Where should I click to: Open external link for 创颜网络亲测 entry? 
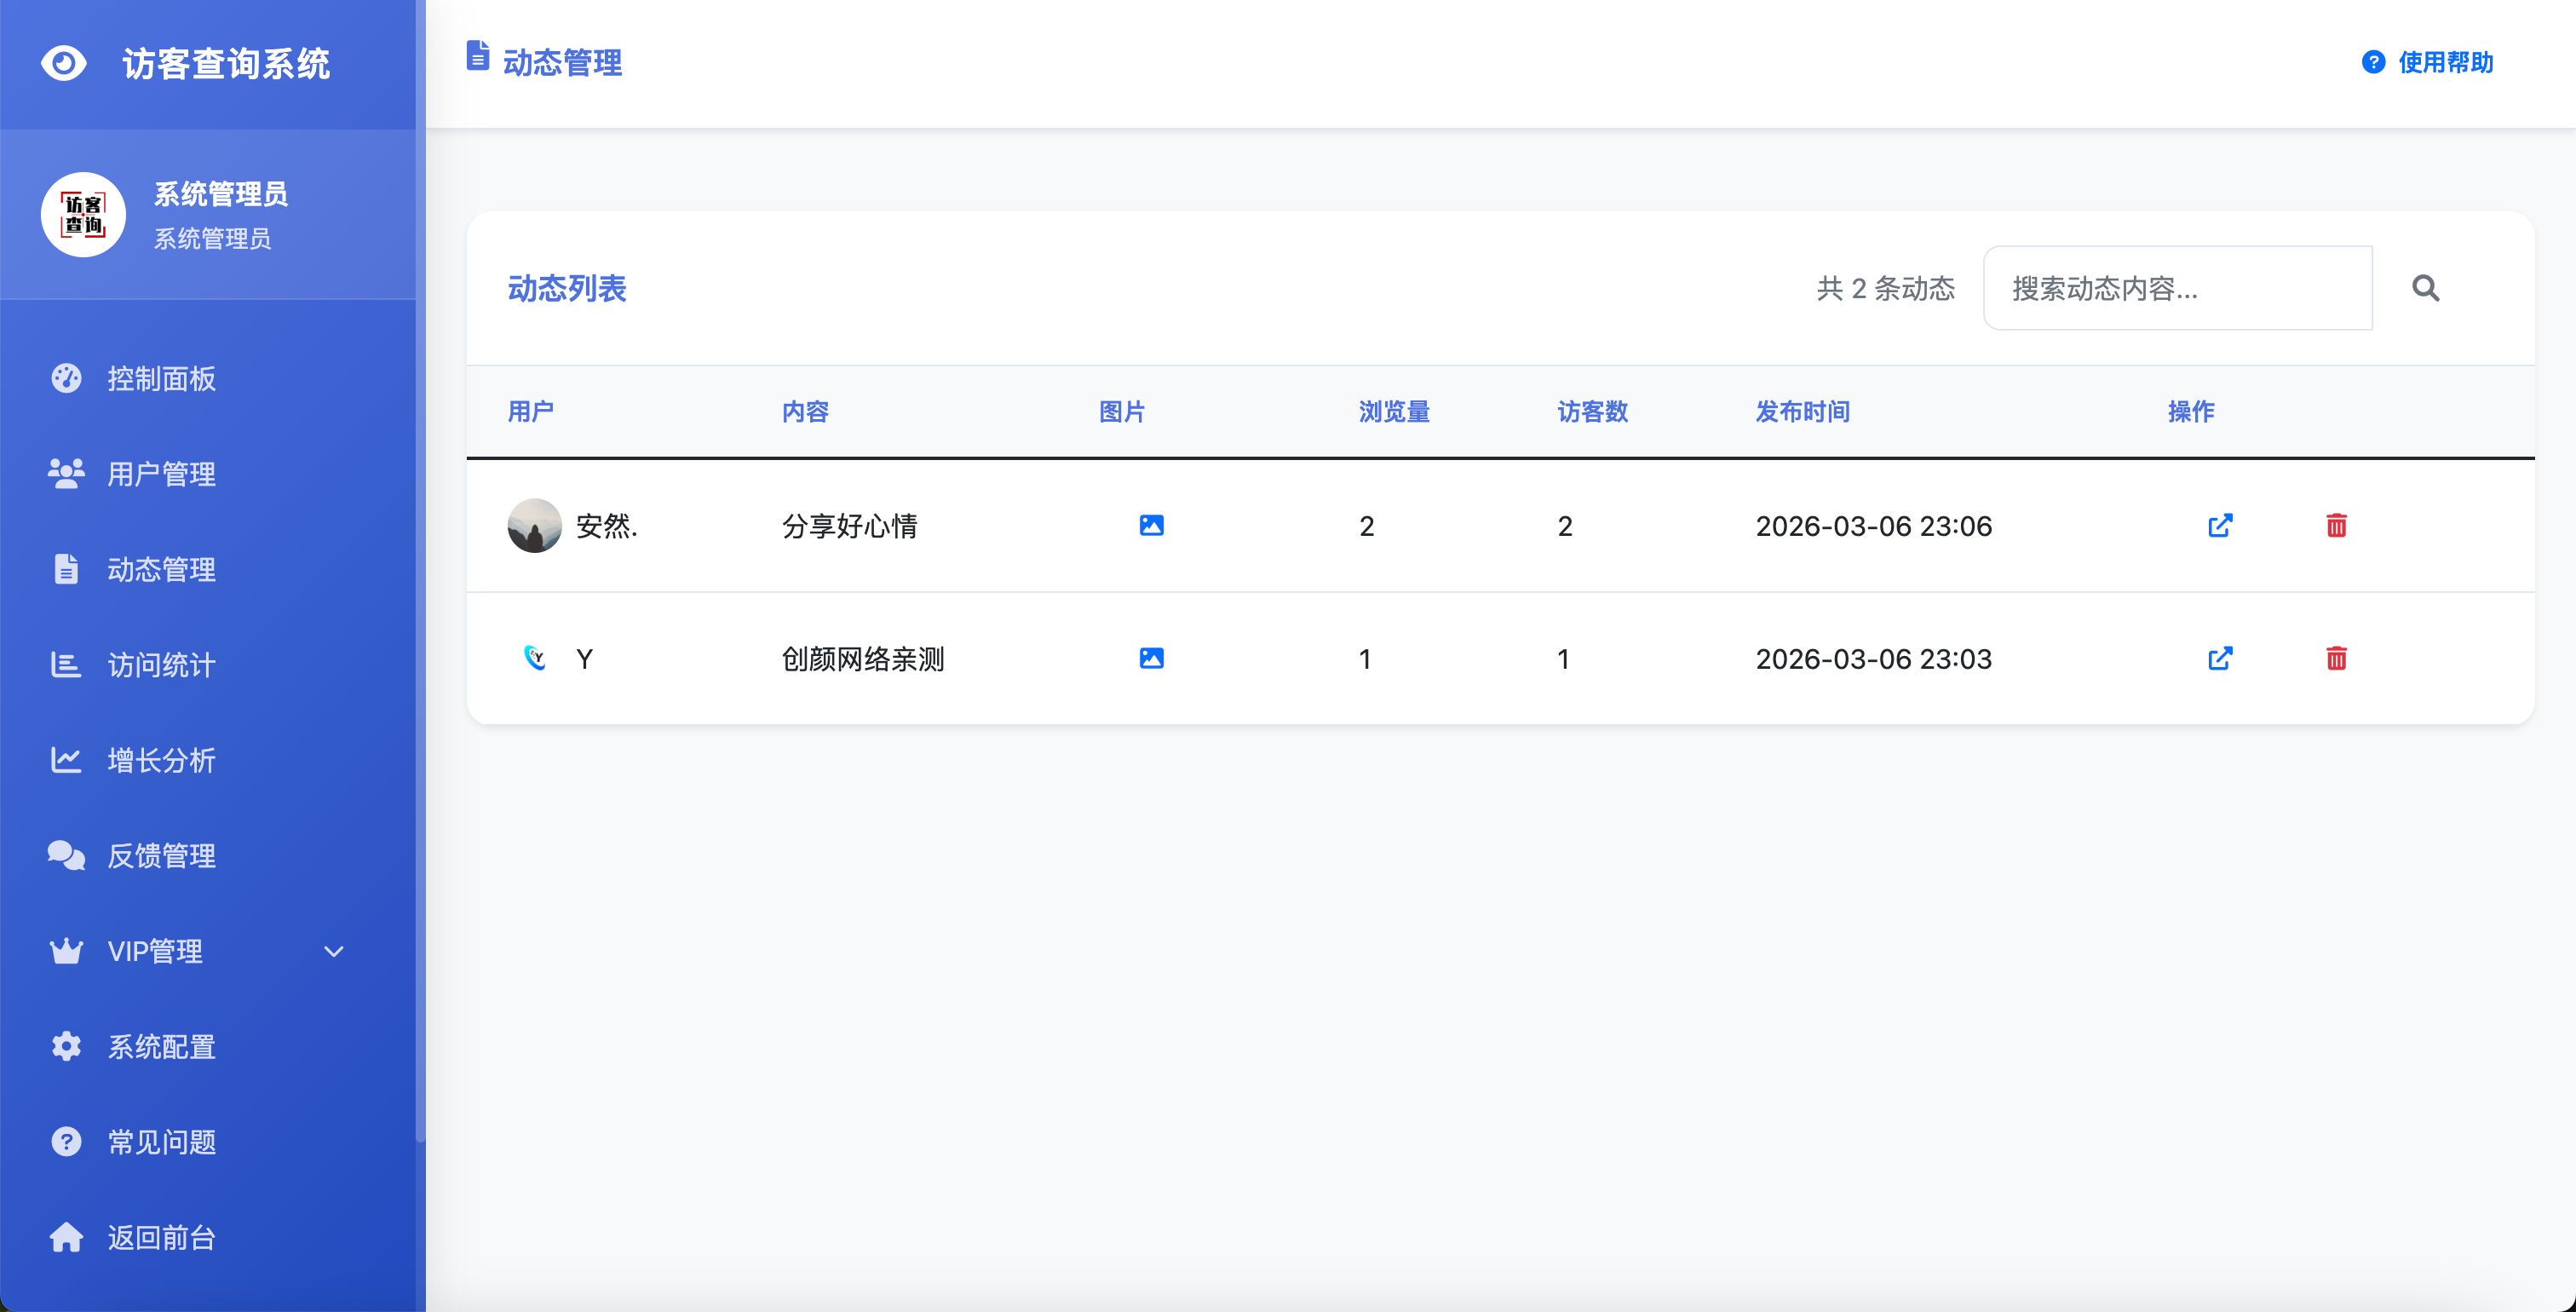tap(2220, 658)
